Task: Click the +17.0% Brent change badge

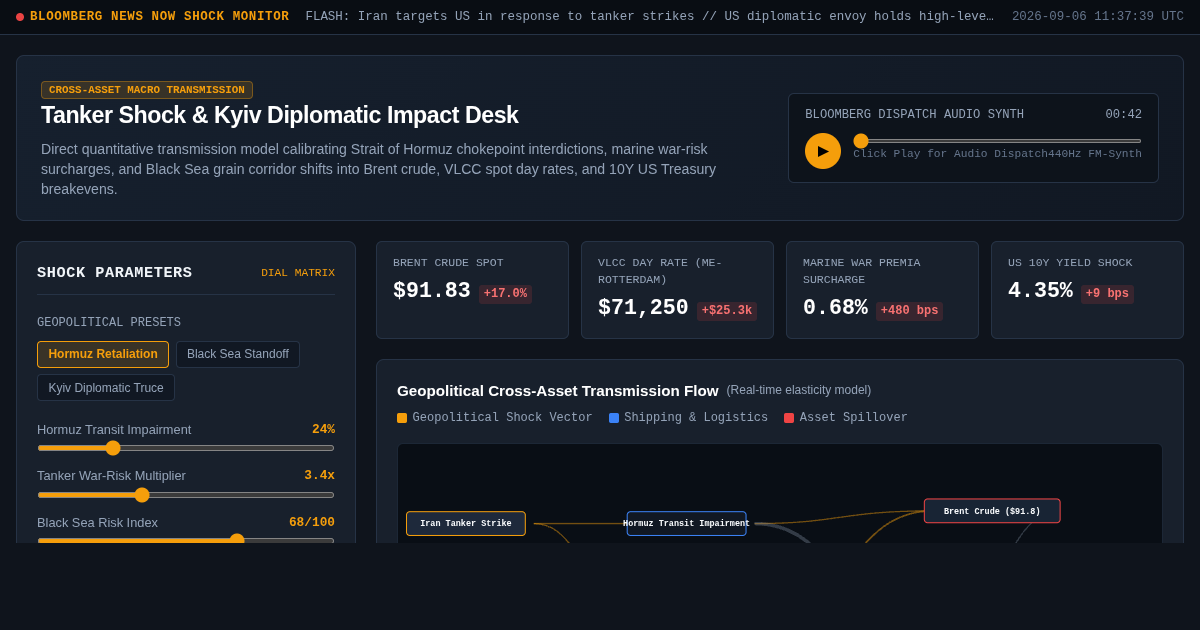Action: [505, 294]
